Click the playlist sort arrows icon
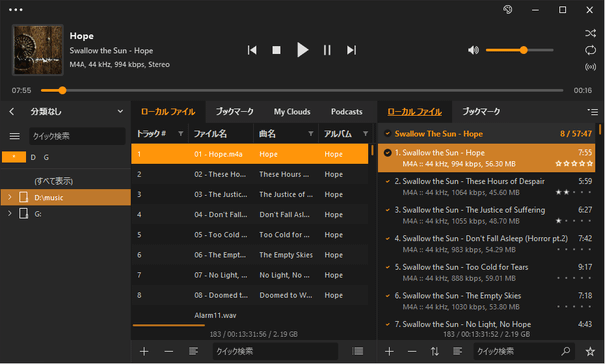Image resolution: width=605 pixels, height=364 pixels. [x=434, y=351]
